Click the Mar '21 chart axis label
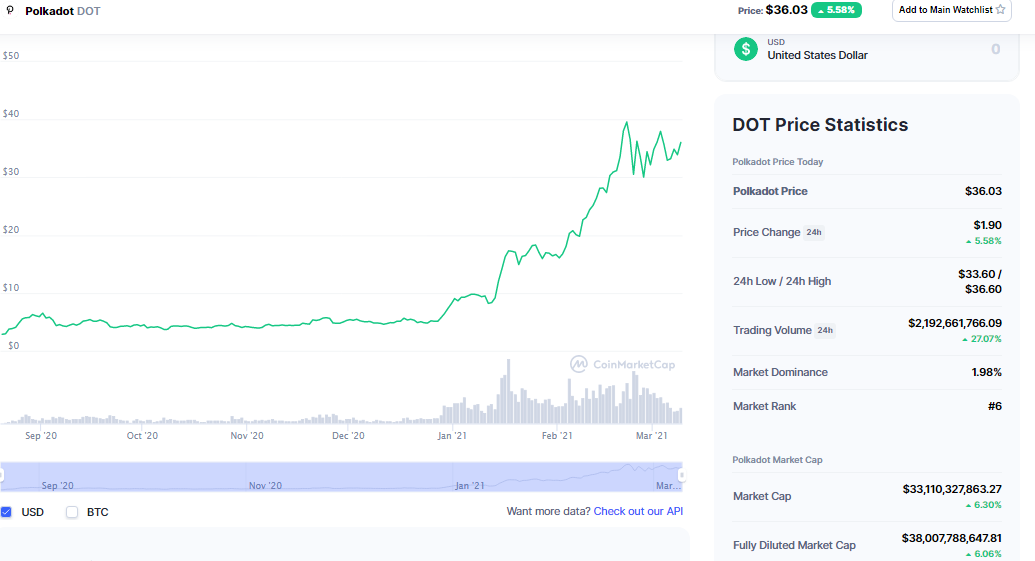1035x561 pixels. pos(651,436)
